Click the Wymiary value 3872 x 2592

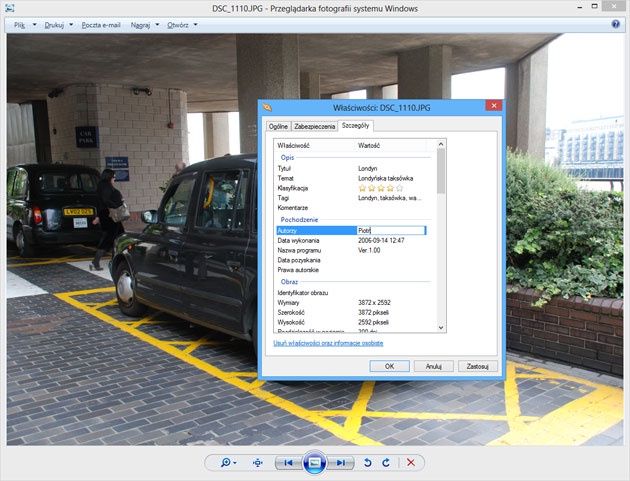(x=374, y=303)
